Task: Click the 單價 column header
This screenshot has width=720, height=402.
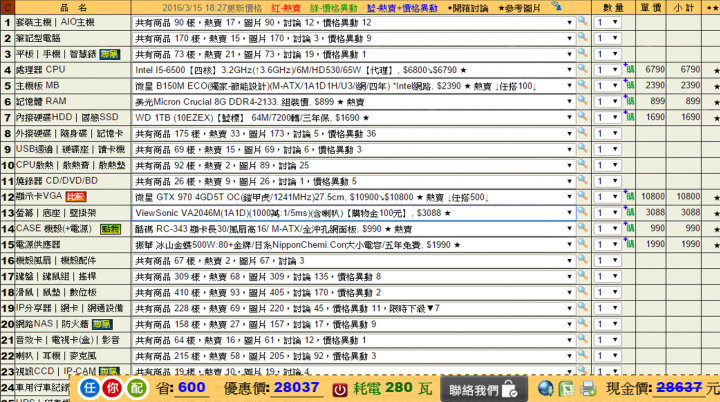Action: pyautogui.click(x=651, y=8)
